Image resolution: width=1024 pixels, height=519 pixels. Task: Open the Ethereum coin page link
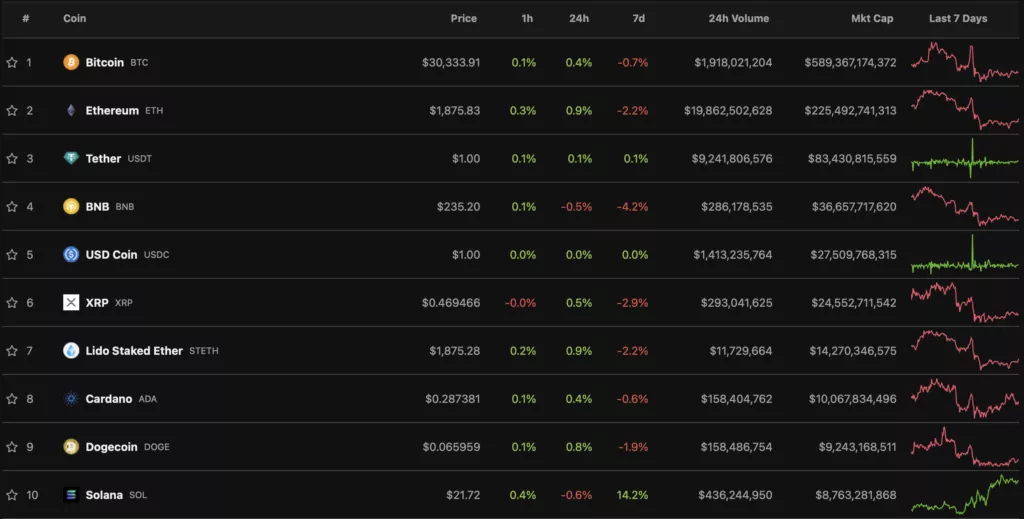point(112,110)
